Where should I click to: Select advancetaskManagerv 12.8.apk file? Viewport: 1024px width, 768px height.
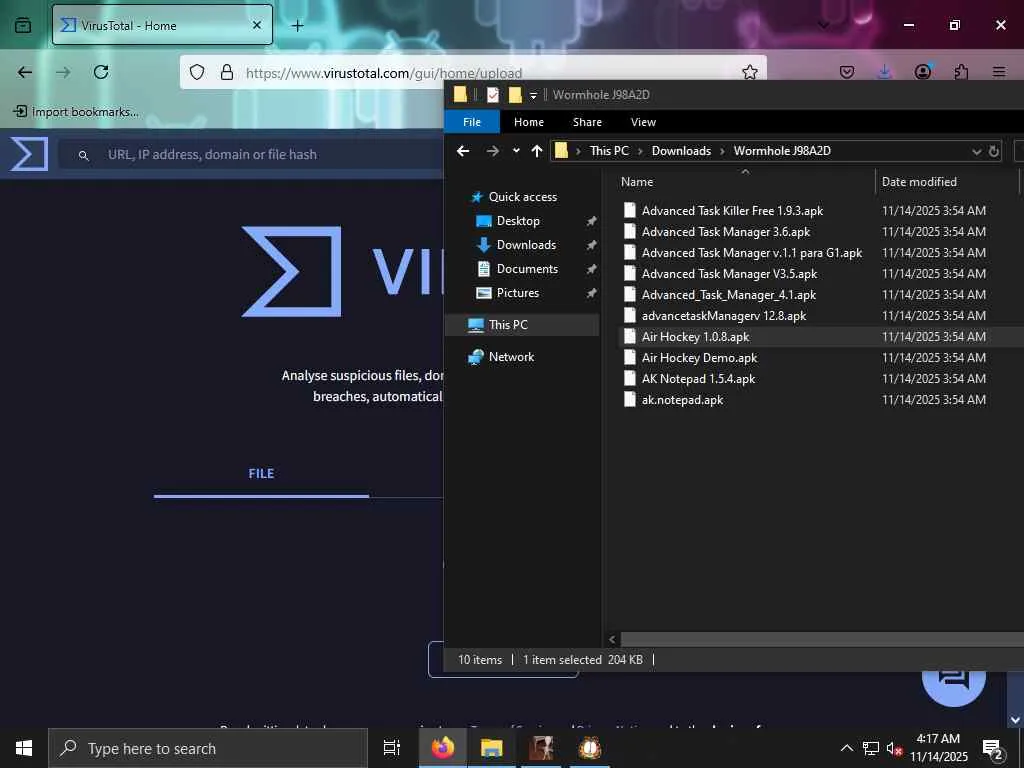(724, 315)
